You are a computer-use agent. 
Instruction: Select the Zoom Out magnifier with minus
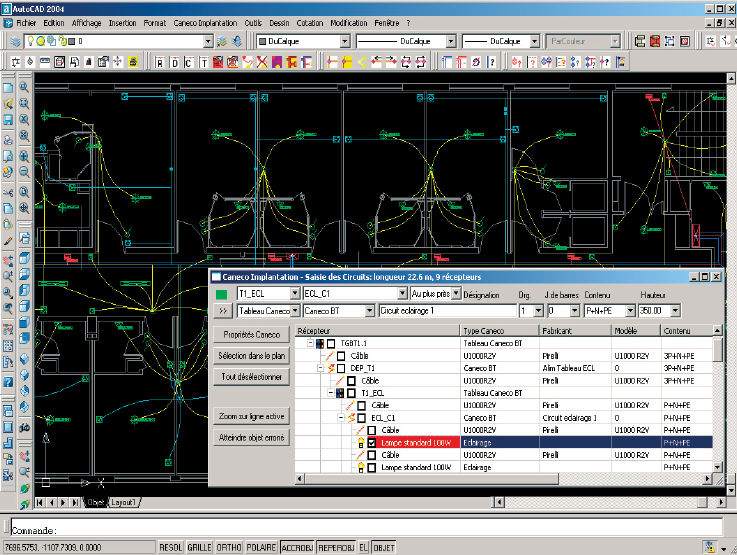24,172
